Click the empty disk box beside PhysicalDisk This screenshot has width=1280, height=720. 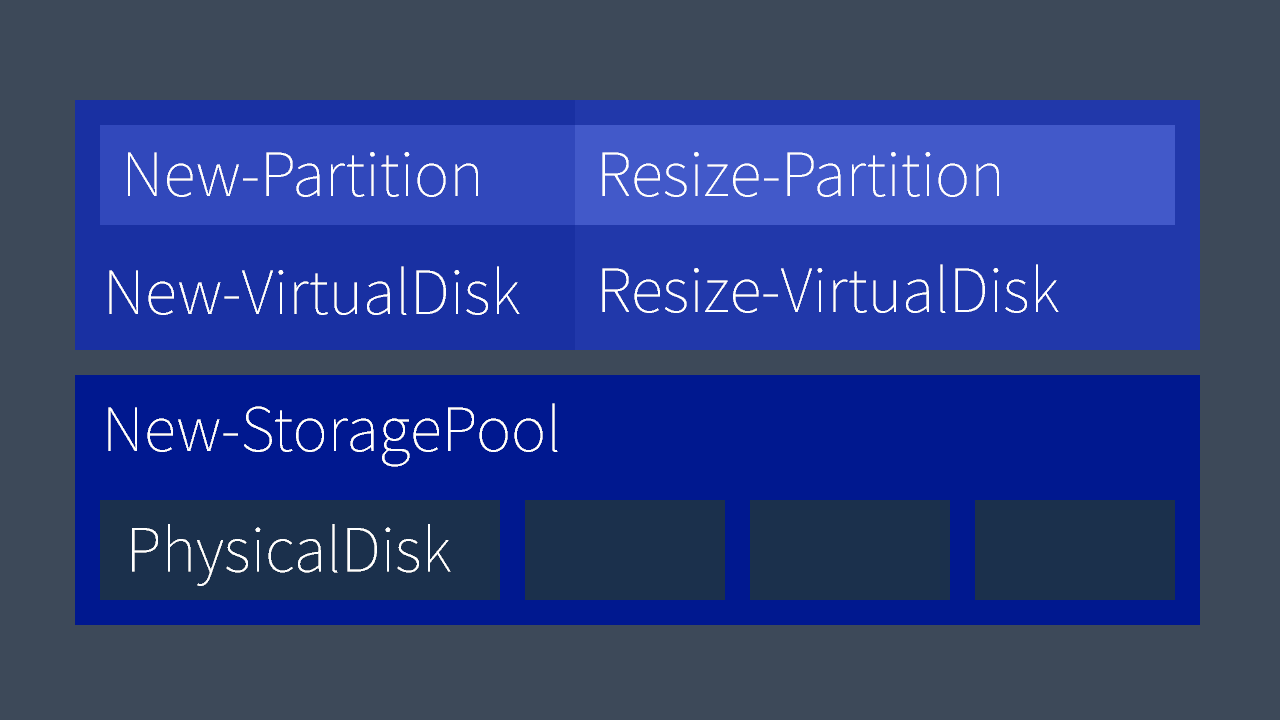624,550
